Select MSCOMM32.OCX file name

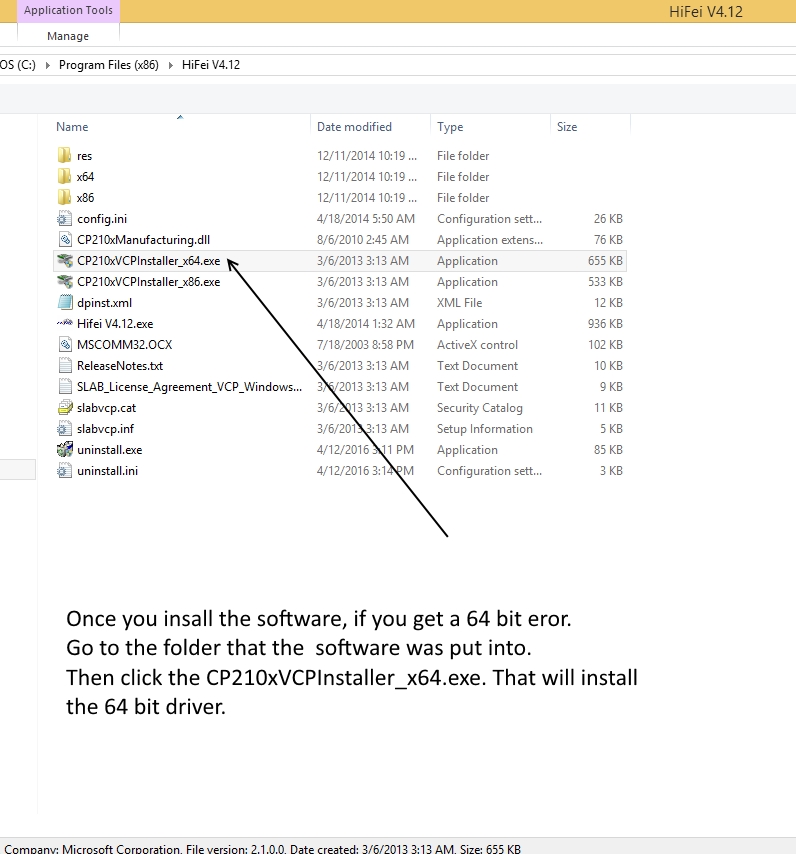pos(125,345)
